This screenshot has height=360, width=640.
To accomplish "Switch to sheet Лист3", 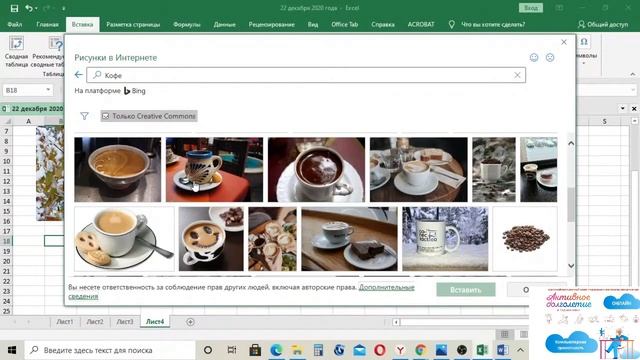I will (125, 322).
